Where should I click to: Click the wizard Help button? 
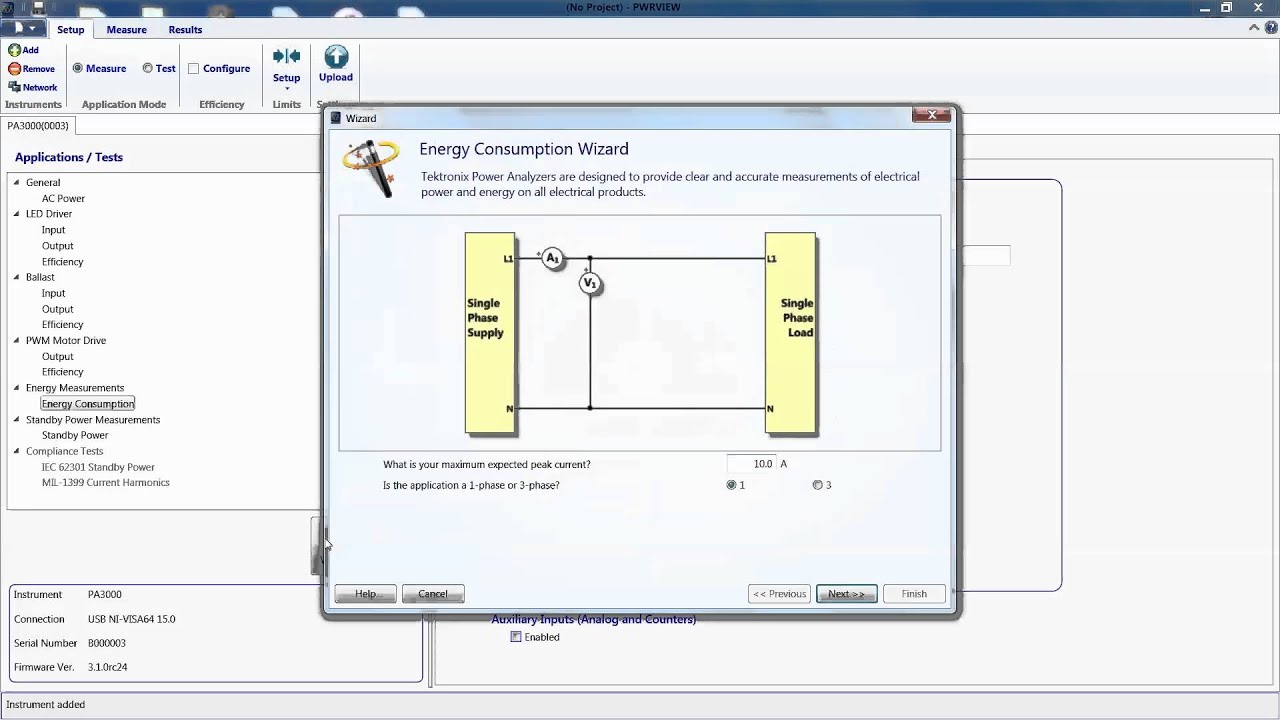click(366, 594)
